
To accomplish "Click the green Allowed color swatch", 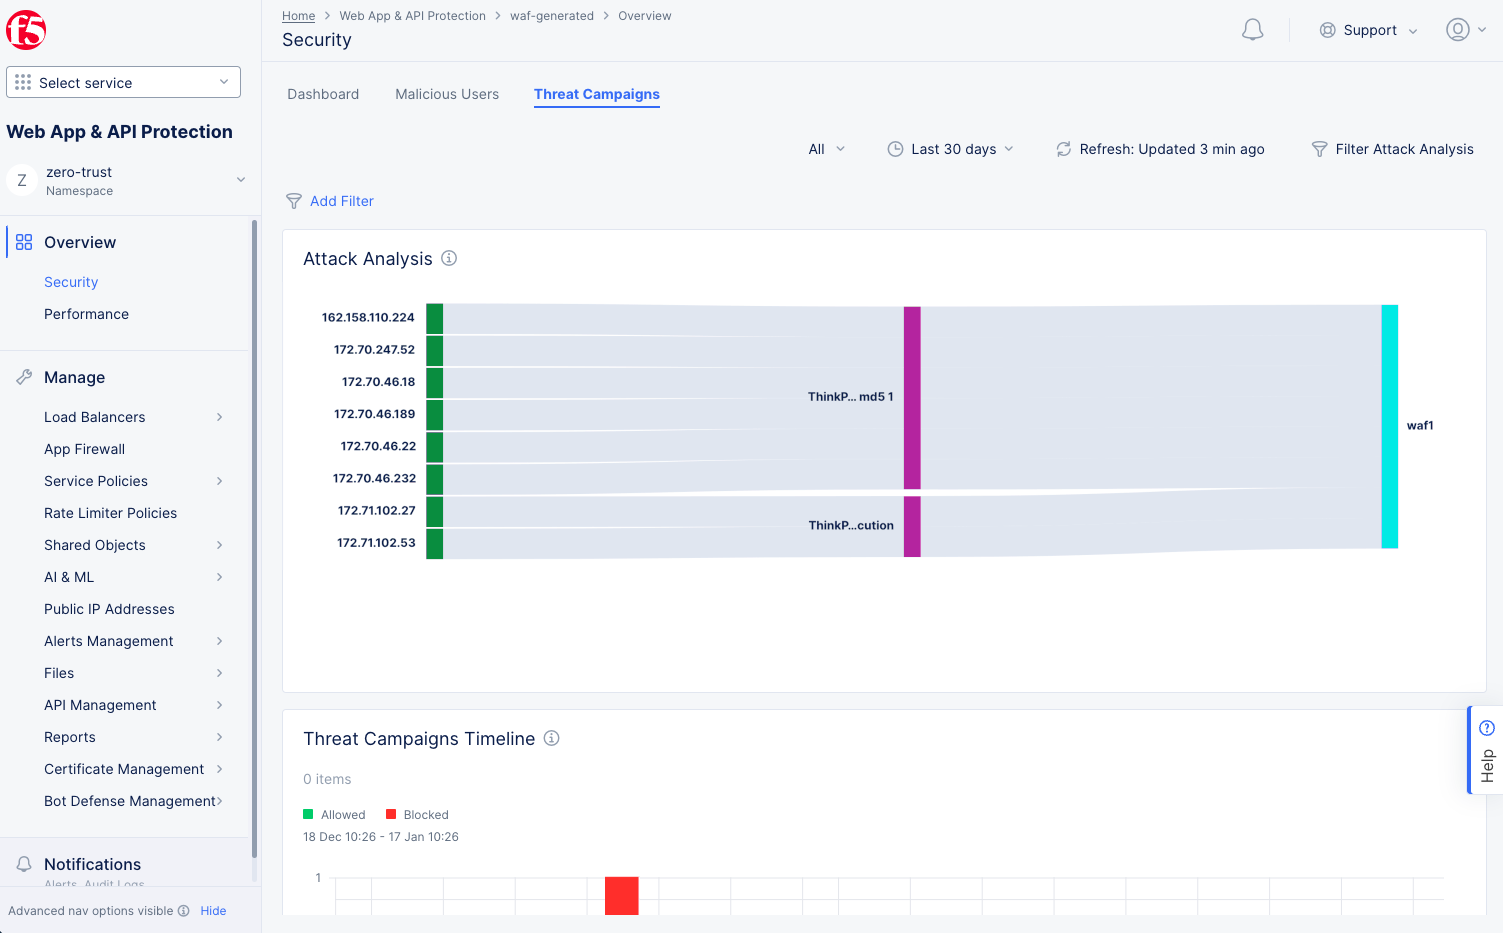I will pyautogui.click(x=307, y=814).
